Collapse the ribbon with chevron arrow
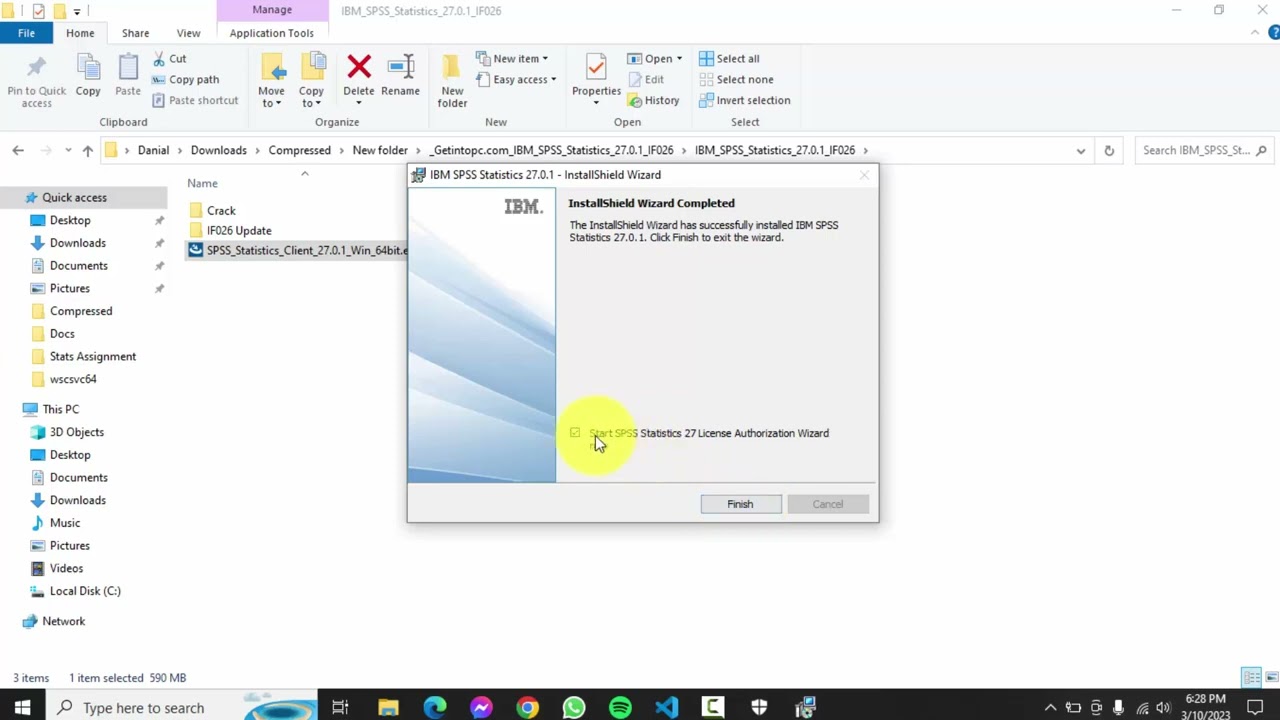Image resolution: width=1280 pixels, height=720 pixels. pyautogui.click(x=1255, y=33)
